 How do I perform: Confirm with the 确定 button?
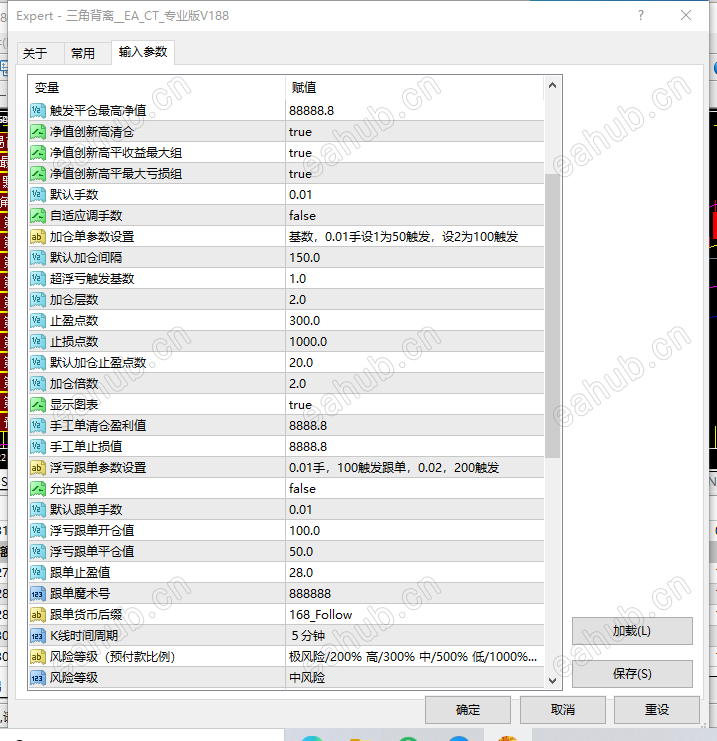(468, 710)
